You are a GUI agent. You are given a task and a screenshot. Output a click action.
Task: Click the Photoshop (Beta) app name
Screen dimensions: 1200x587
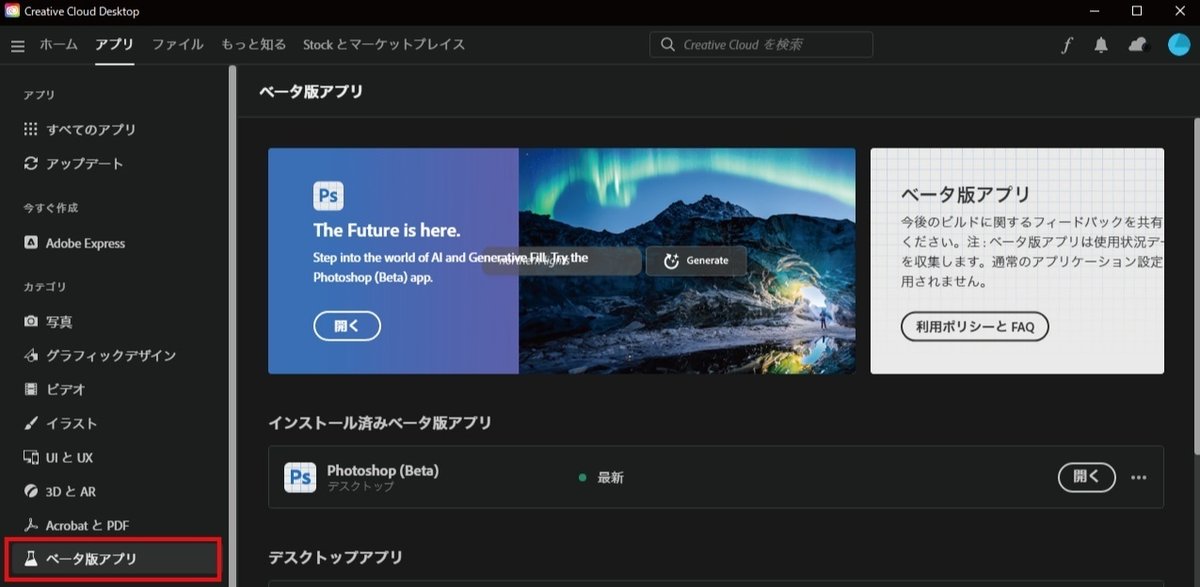coord(383,470)
